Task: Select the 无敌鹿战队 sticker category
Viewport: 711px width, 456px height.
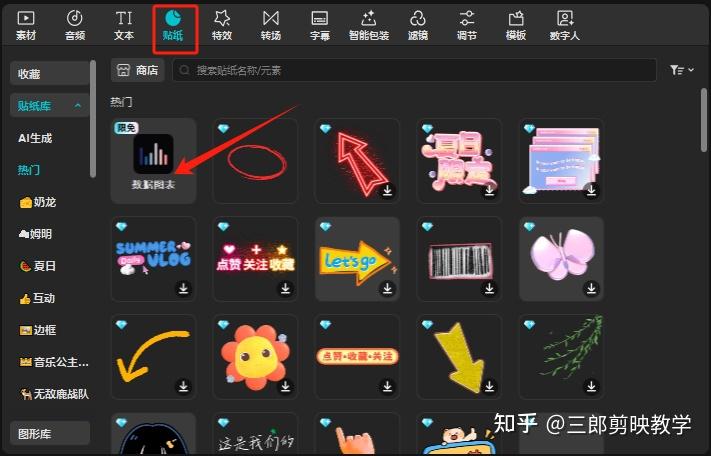Action: [55, 394]
